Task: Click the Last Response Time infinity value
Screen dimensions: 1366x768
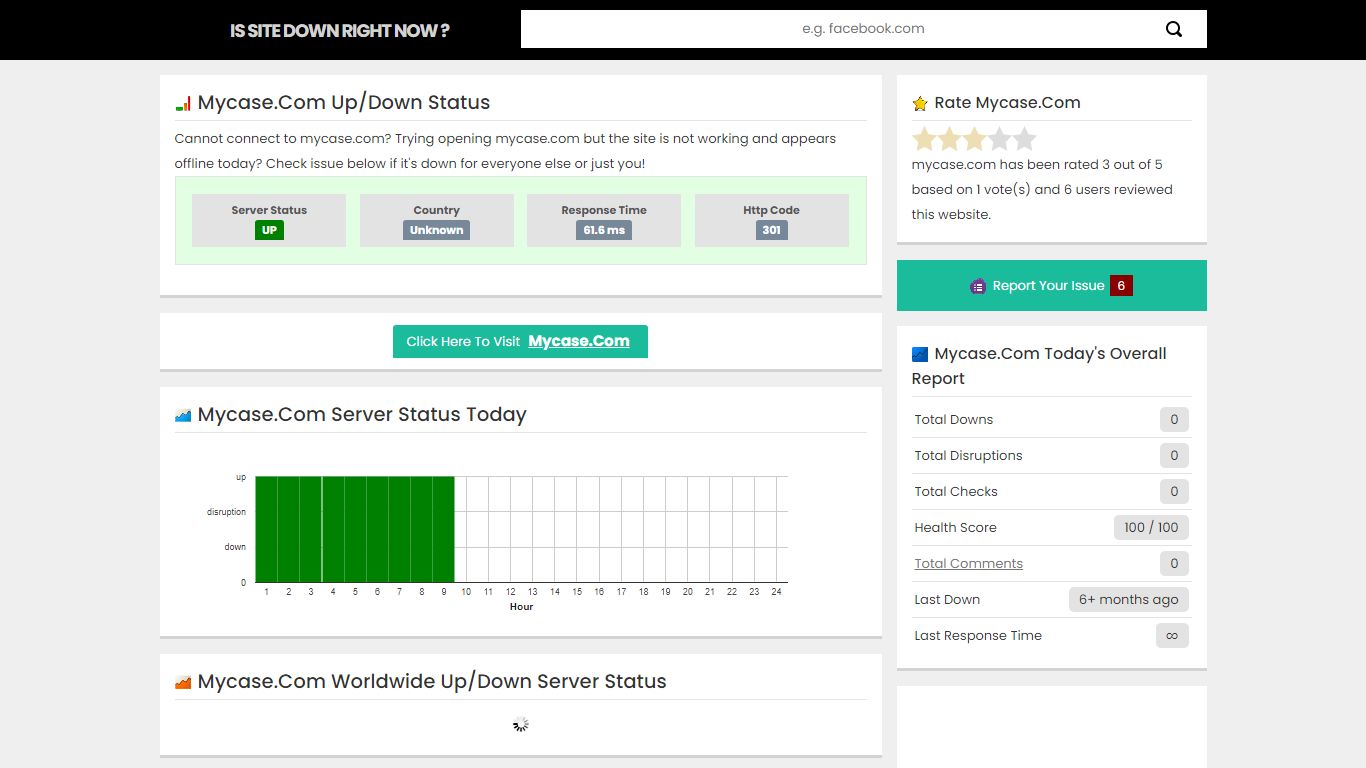Action: (x=1172, y=636)
